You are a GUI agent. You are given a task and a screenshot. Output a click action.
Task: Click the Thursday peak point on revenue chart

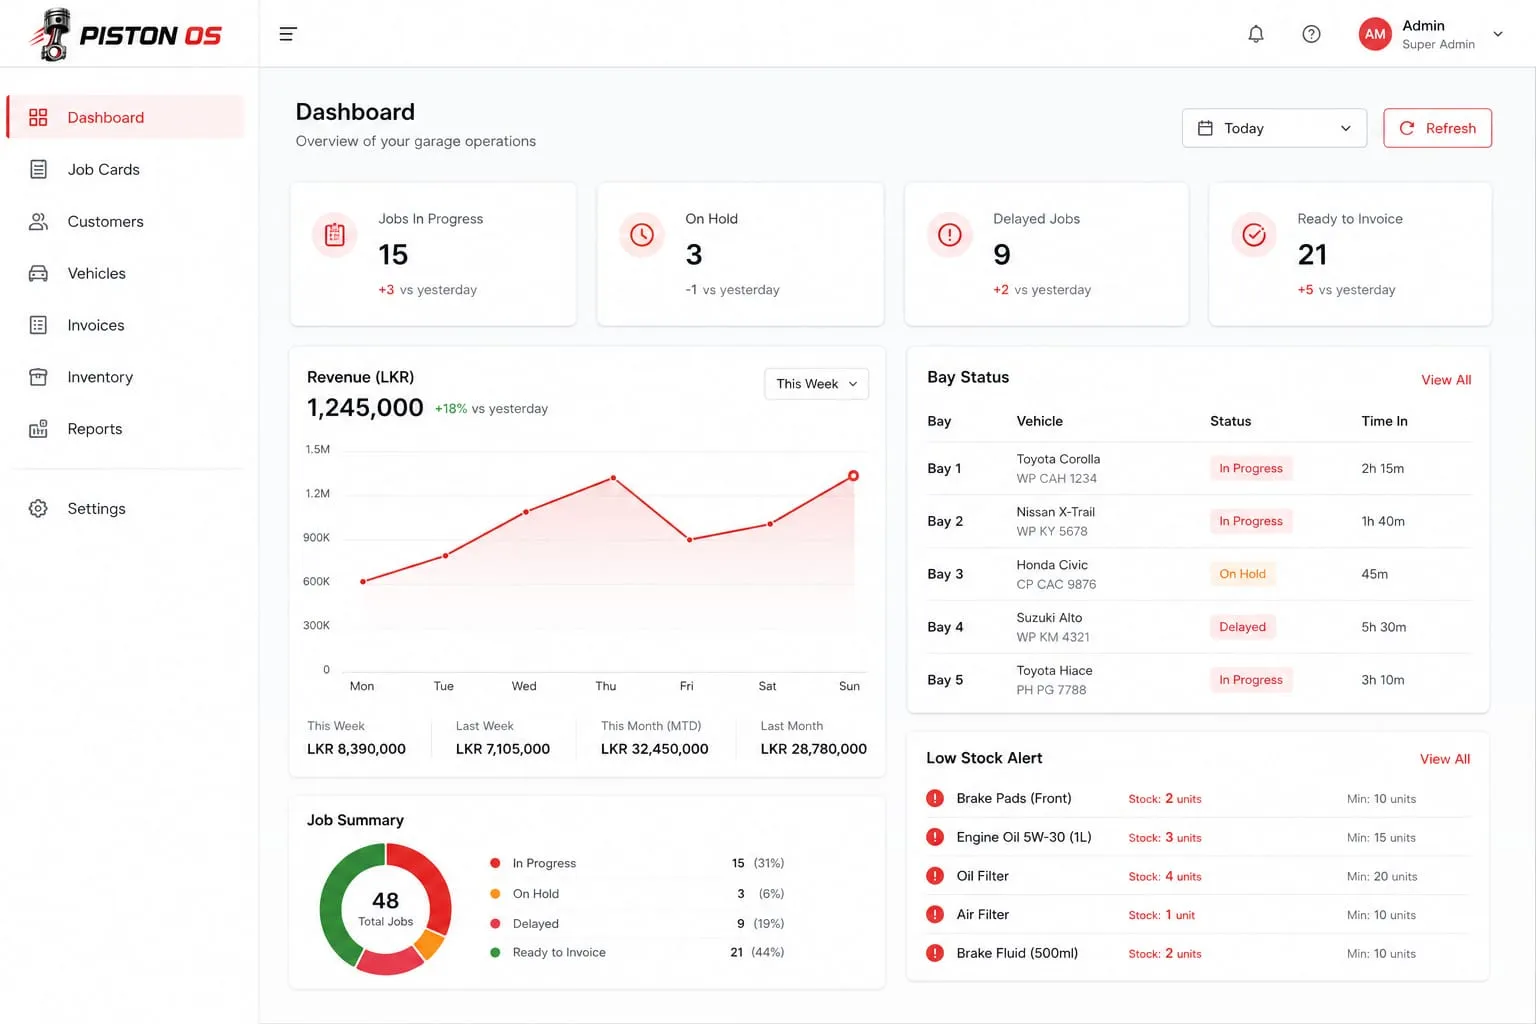click(x=613, y=478)
